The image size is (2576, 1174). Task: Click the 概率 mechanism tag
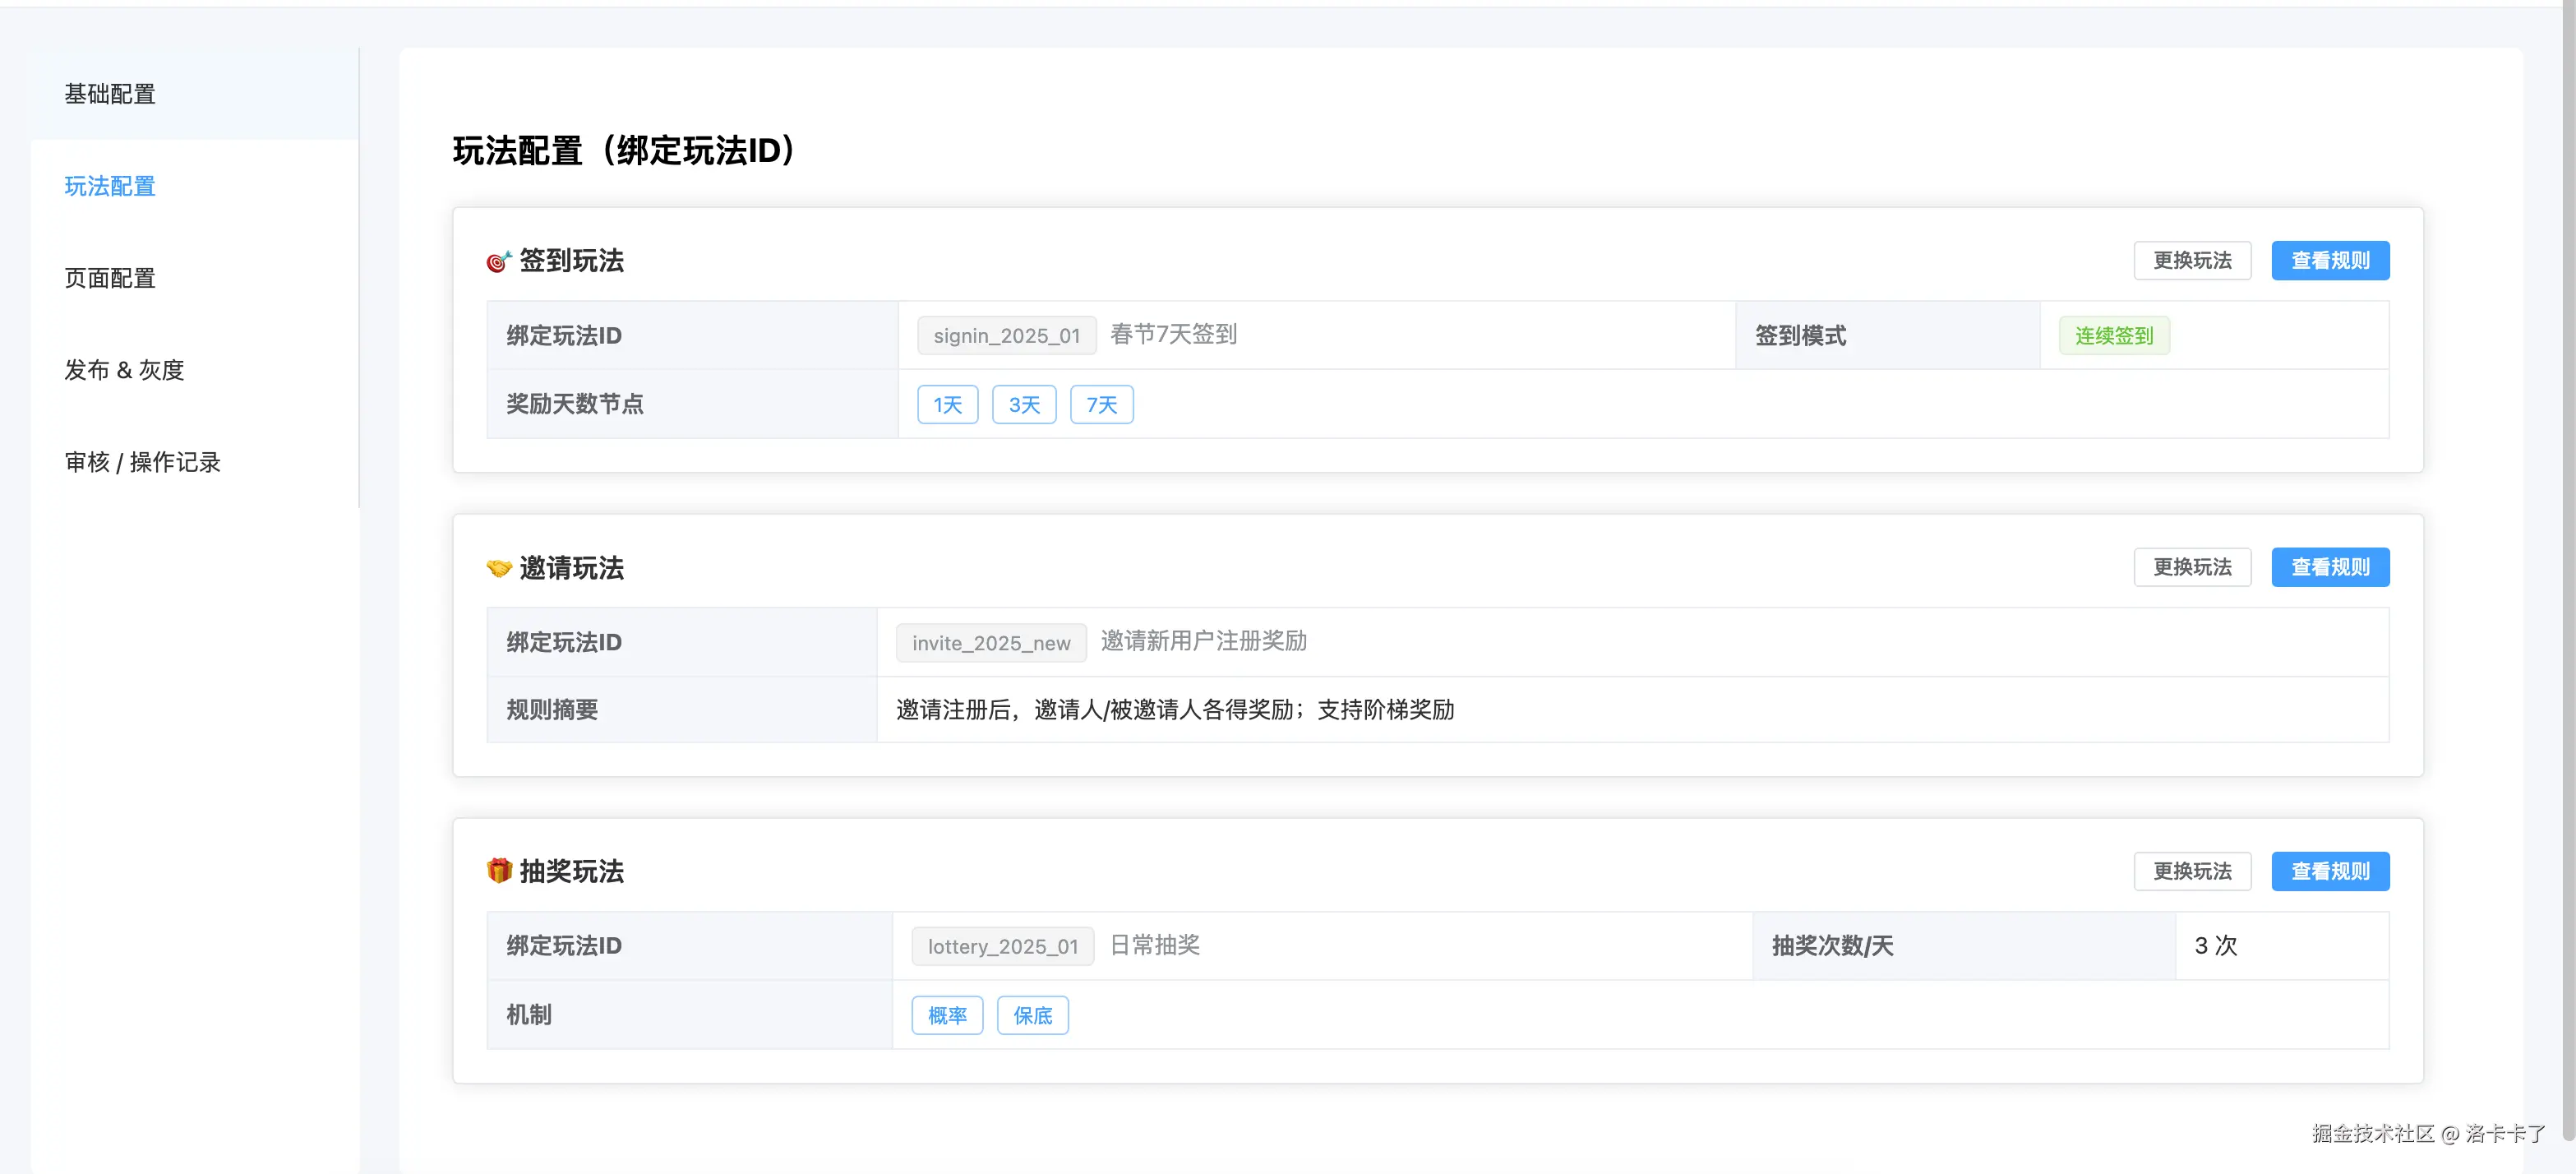point(946,1016)
